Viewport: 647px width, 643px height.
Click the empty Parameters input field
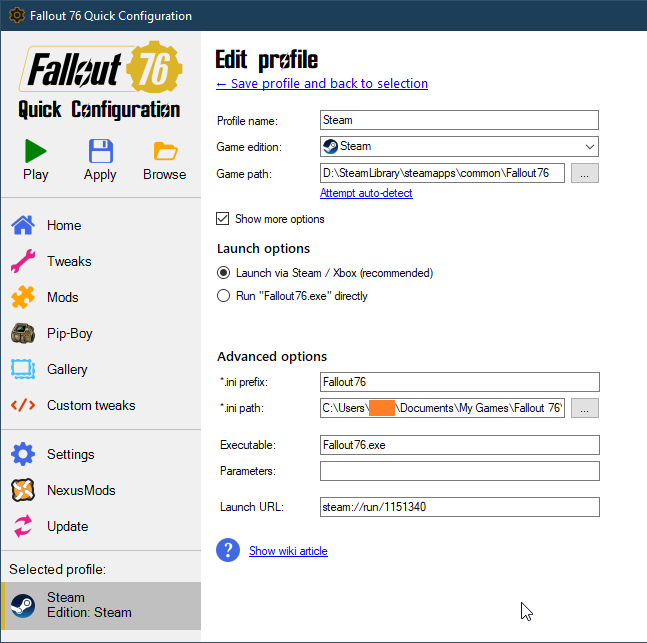(460, 471)
